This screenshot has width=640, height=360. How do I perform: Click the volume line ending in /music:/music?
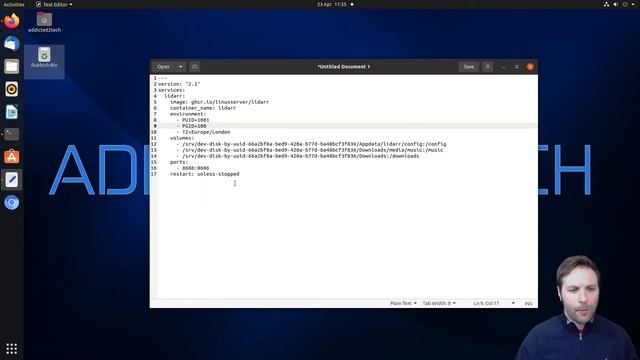[x=310, y=150]
